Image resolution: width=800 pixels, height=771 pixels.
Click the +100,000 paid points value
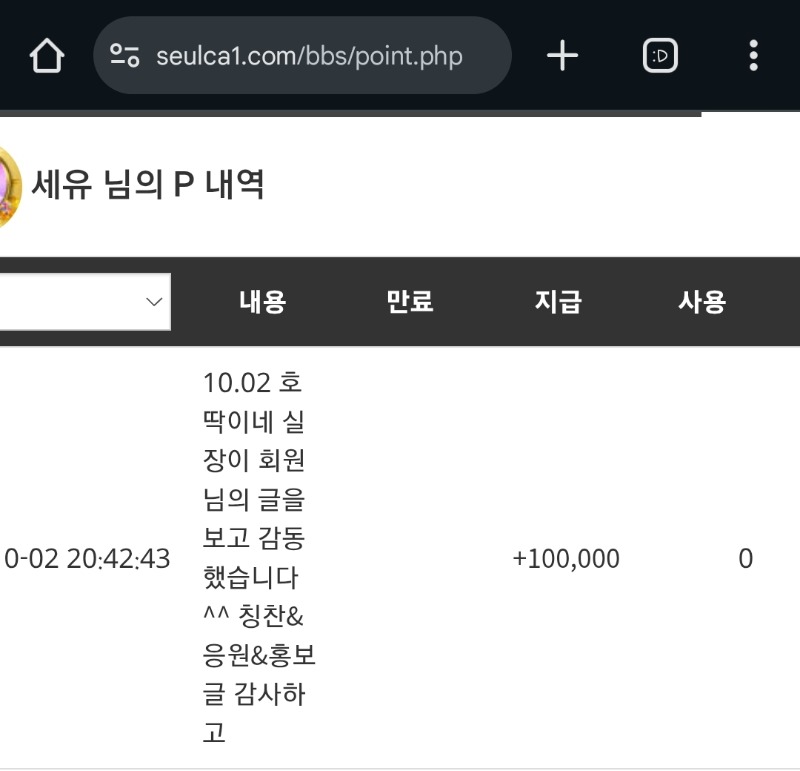[566, 559]
